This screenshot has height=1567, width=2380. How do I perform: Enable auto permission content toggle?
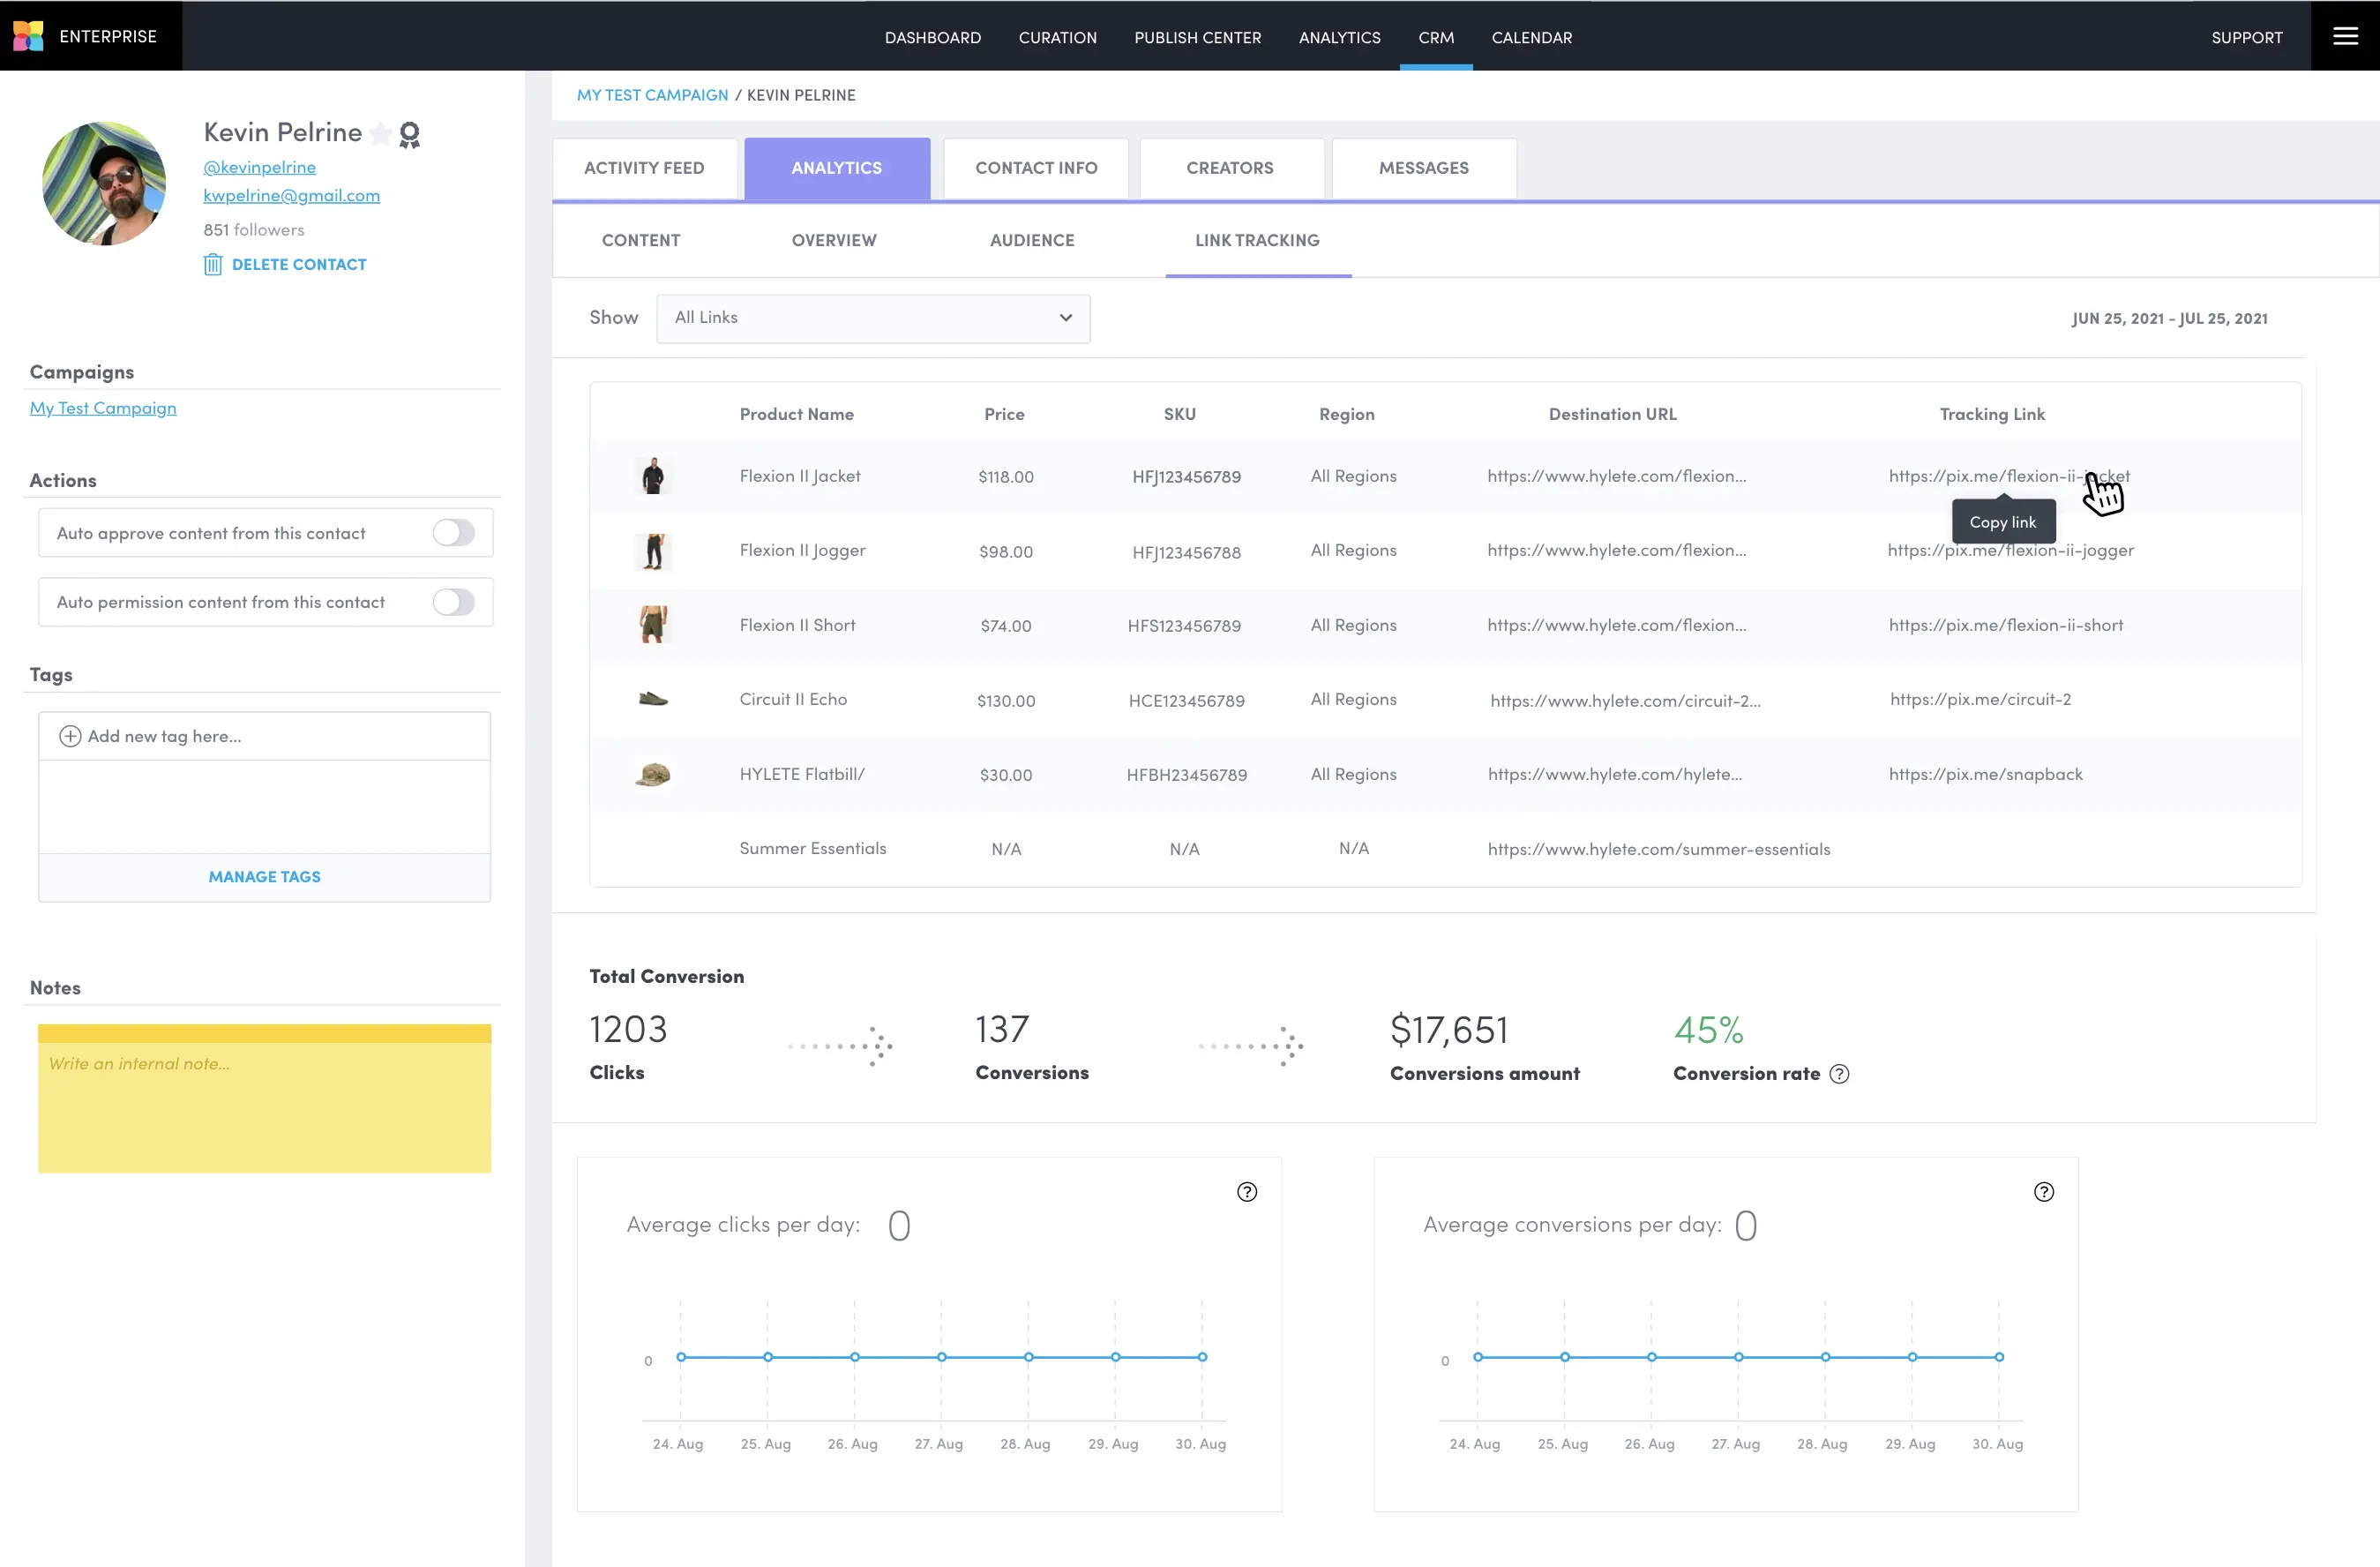click(x=454, y=602)
